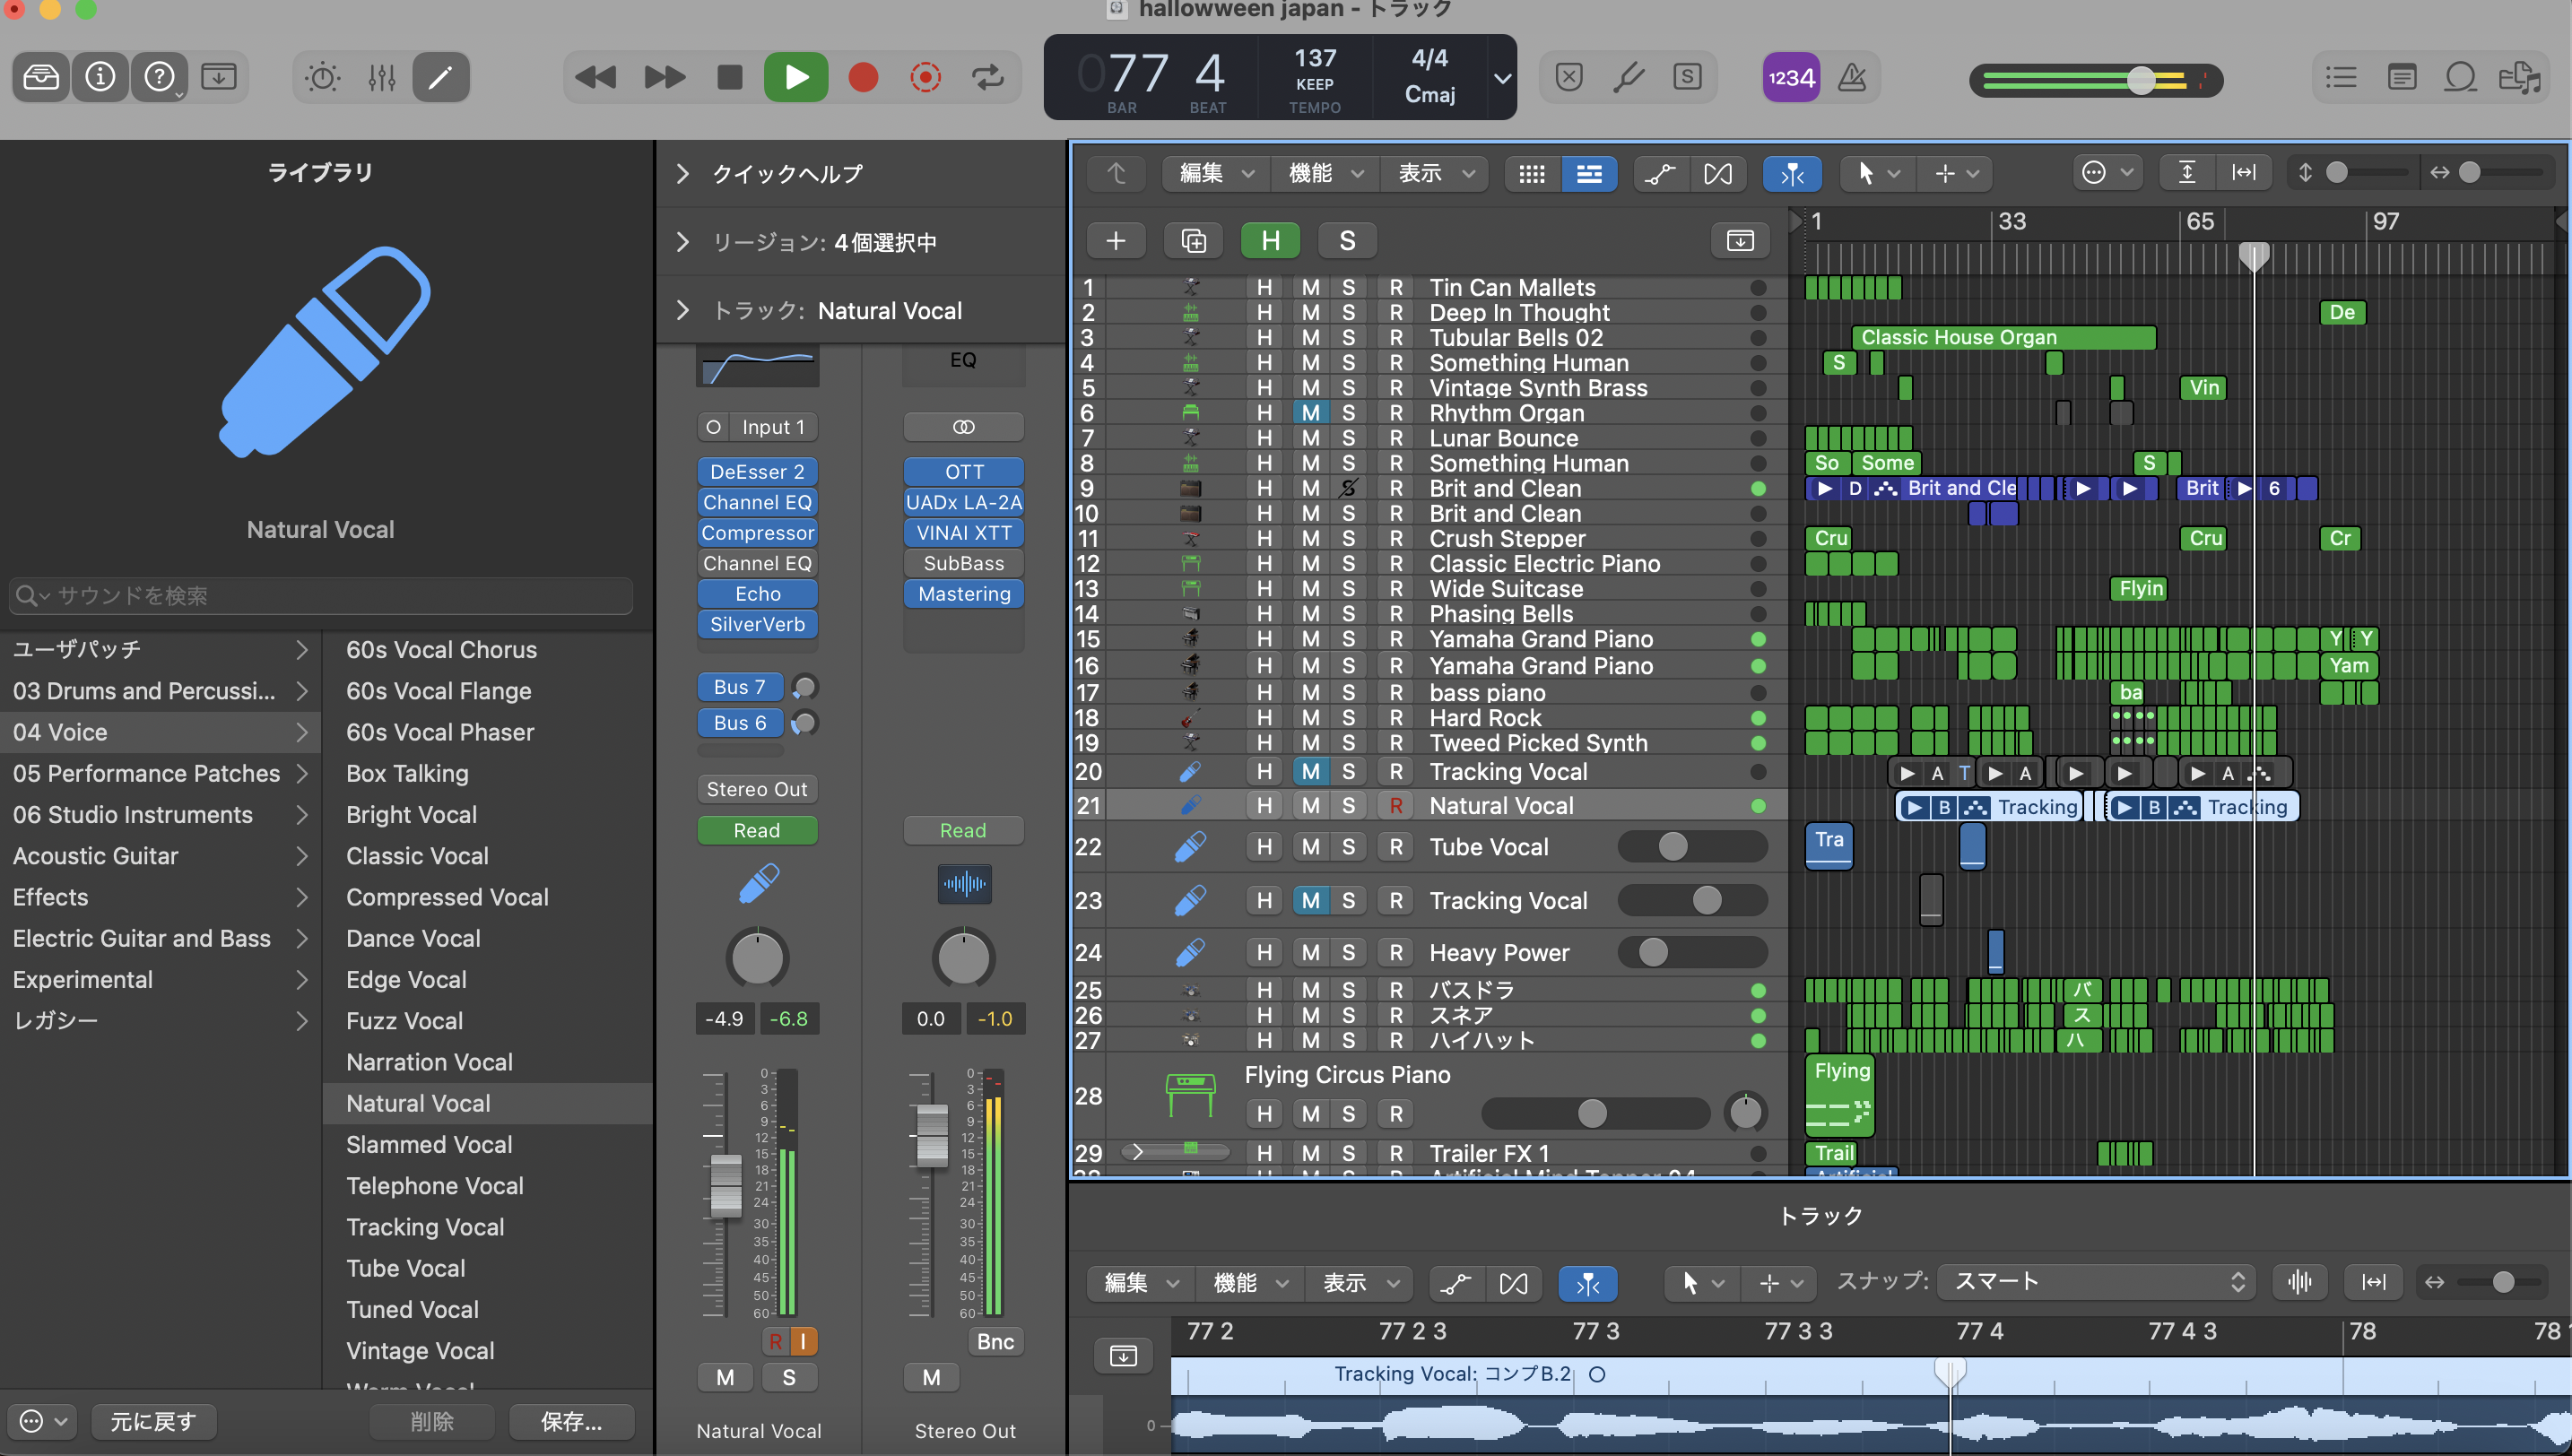
Task: Expand Trailer FX 1 track stack
Action: (x=1137, y=1152)
